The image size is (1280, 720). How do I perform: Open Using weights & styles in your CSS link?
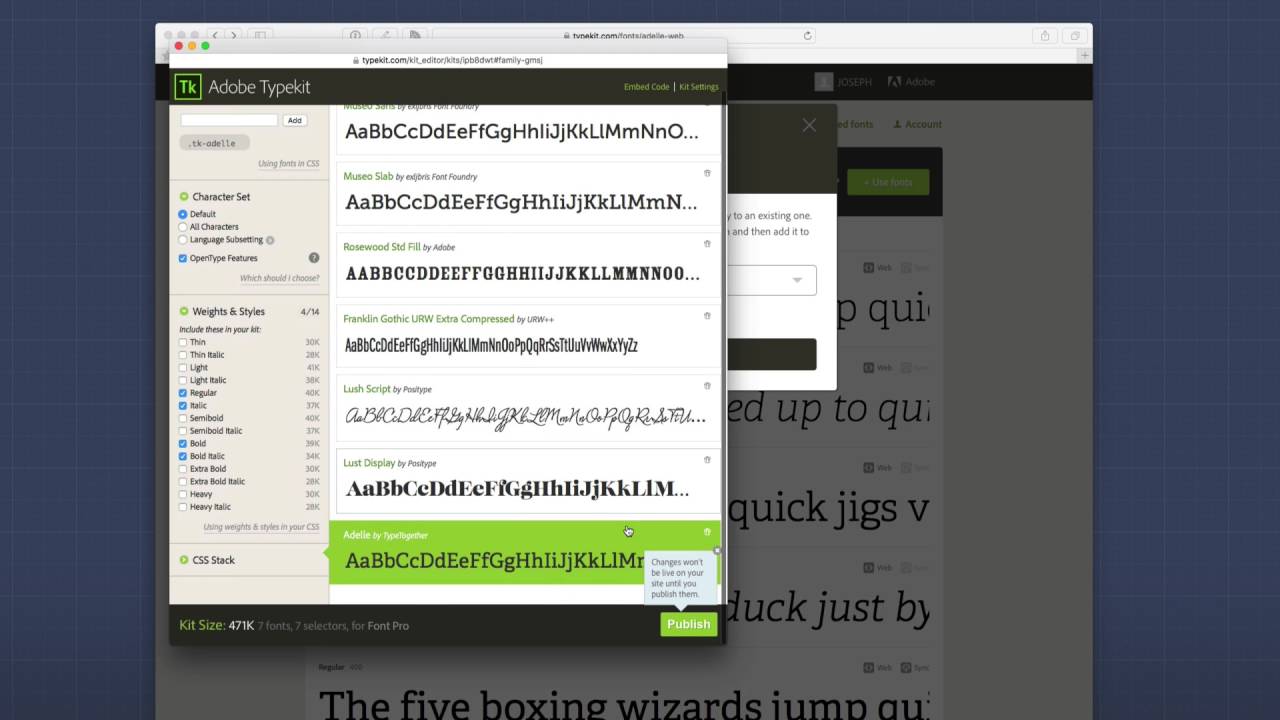262,527
